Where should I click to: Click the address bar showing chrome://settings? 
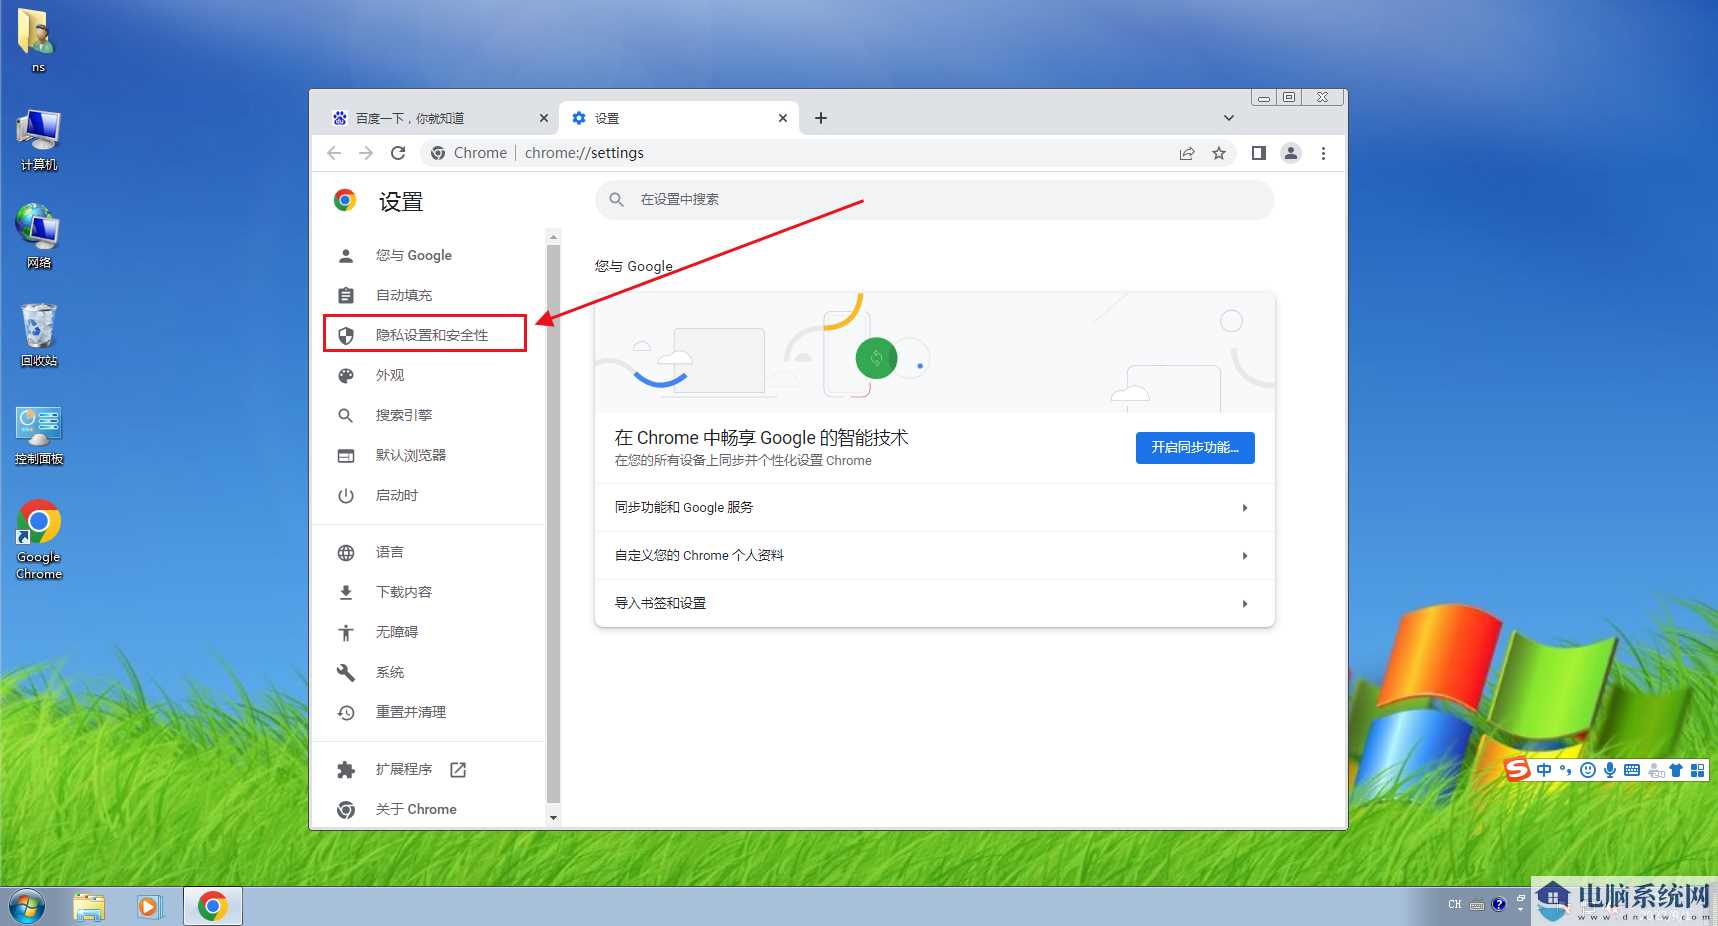[x=800, y=153]
